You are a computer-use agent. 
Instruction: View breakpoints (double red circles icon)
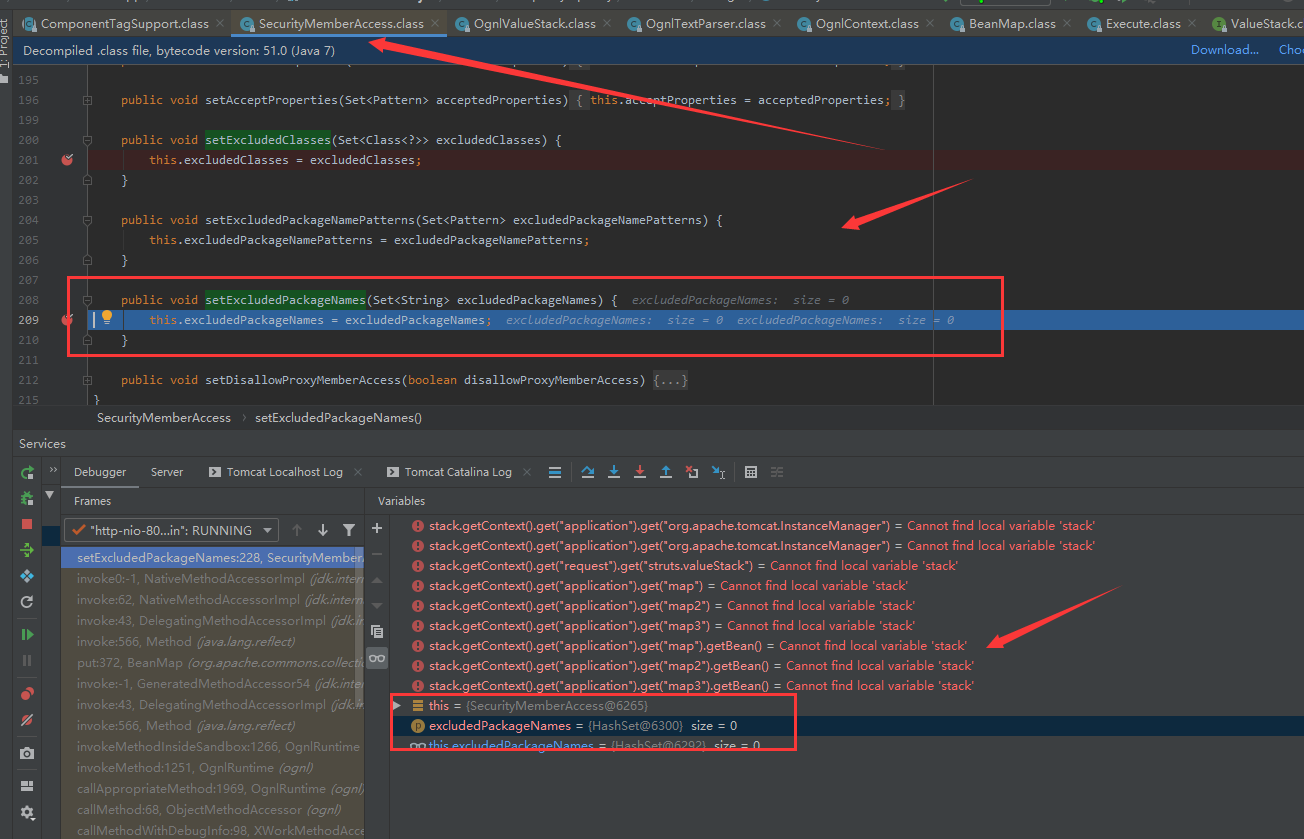tap(27, 694)
